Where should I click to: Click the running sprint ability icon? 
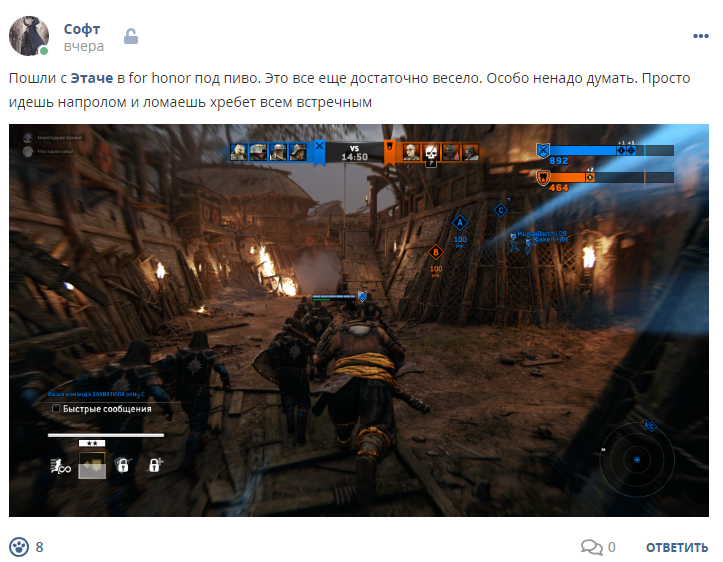61,466
